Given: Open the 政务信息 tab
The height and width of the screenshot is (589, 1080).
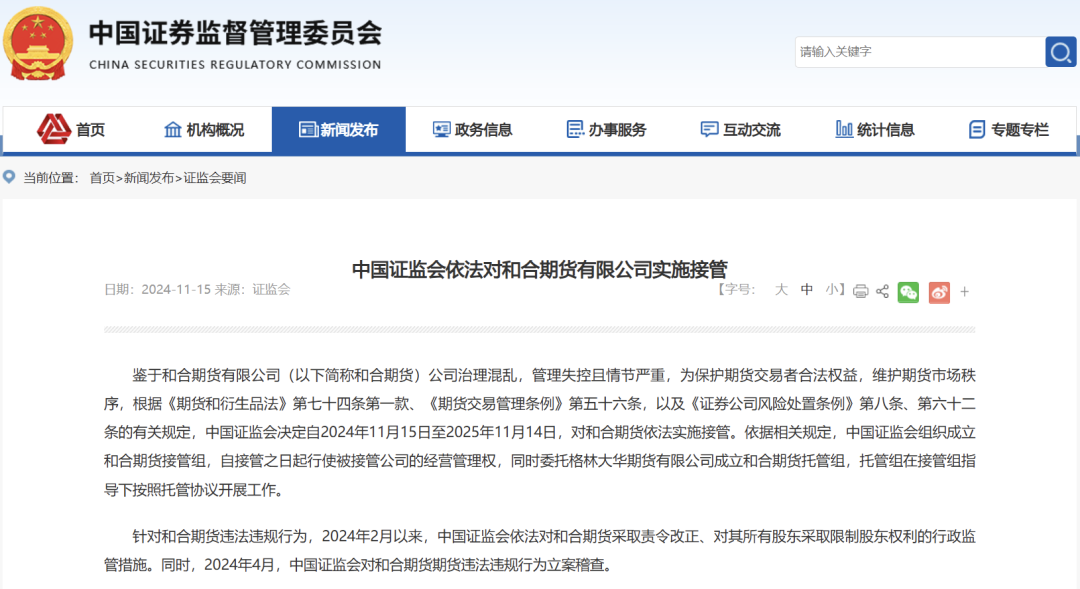Looking at the screenshot, I should (472, 130).
